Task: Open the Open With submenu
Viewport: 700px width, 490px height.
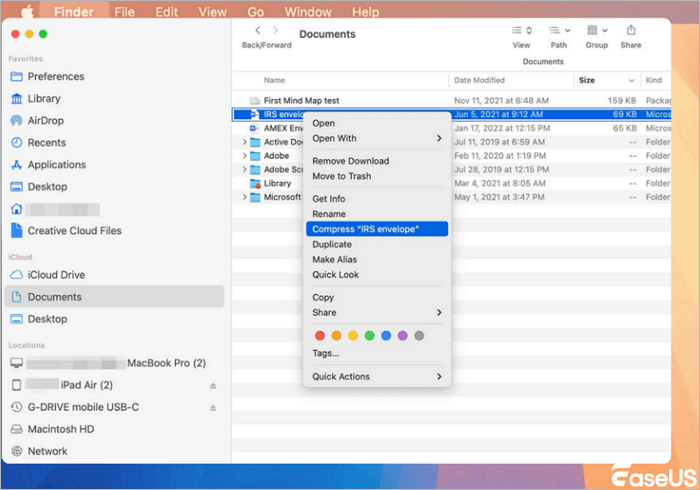Action: (x=376, y=139)
